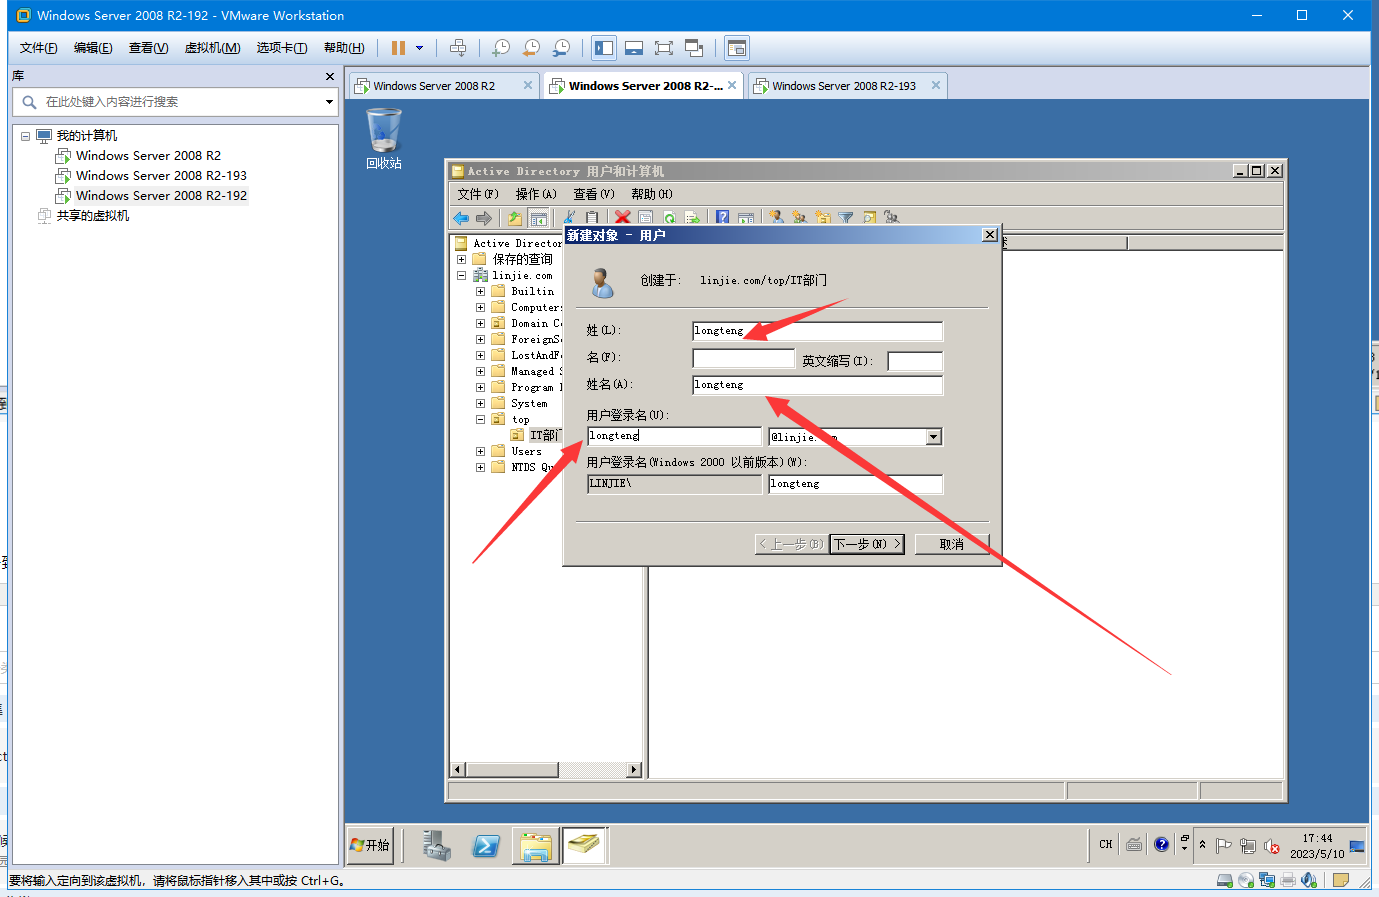Collapse the top OU node
The height and width of the screenshot is (897, 1379).
(480, 419)
